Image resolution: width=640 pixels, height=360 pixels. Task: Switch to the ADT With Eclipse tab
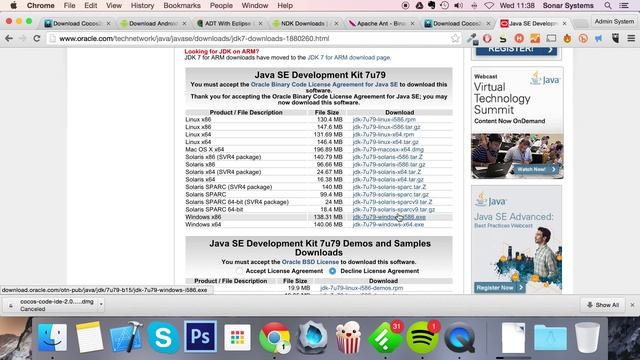228,23
